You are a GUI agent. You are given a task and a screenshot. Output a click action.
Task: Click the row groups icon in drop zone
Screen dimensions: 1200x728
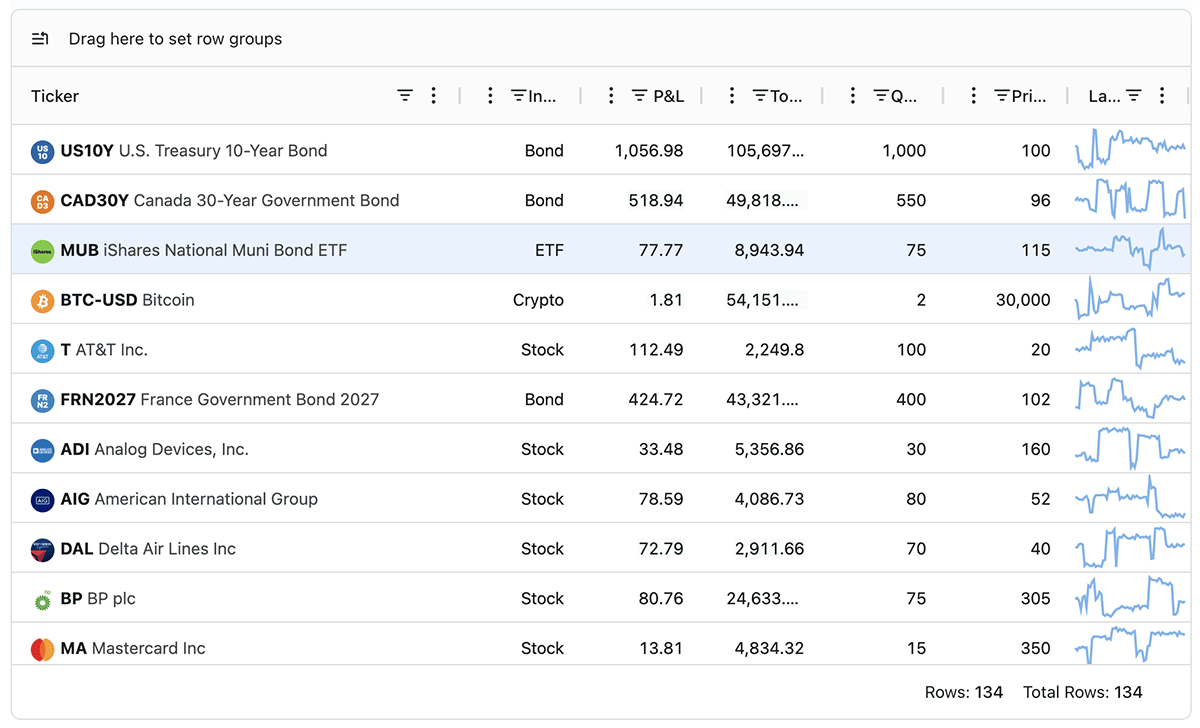[40, 39]
